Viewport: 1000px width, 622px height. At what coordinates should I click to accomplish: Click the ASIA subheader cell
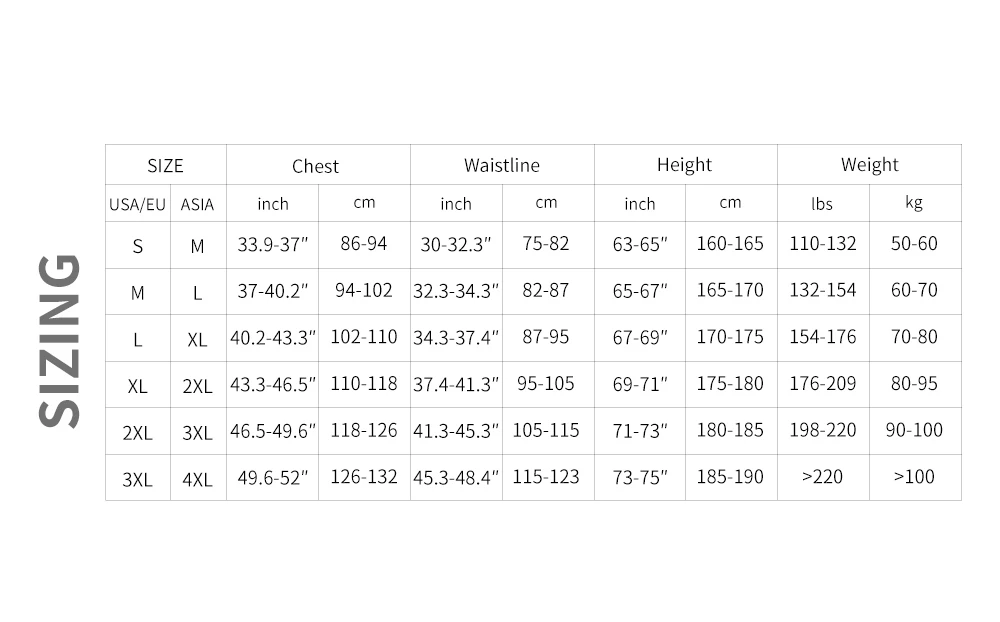tap(197, 204)
